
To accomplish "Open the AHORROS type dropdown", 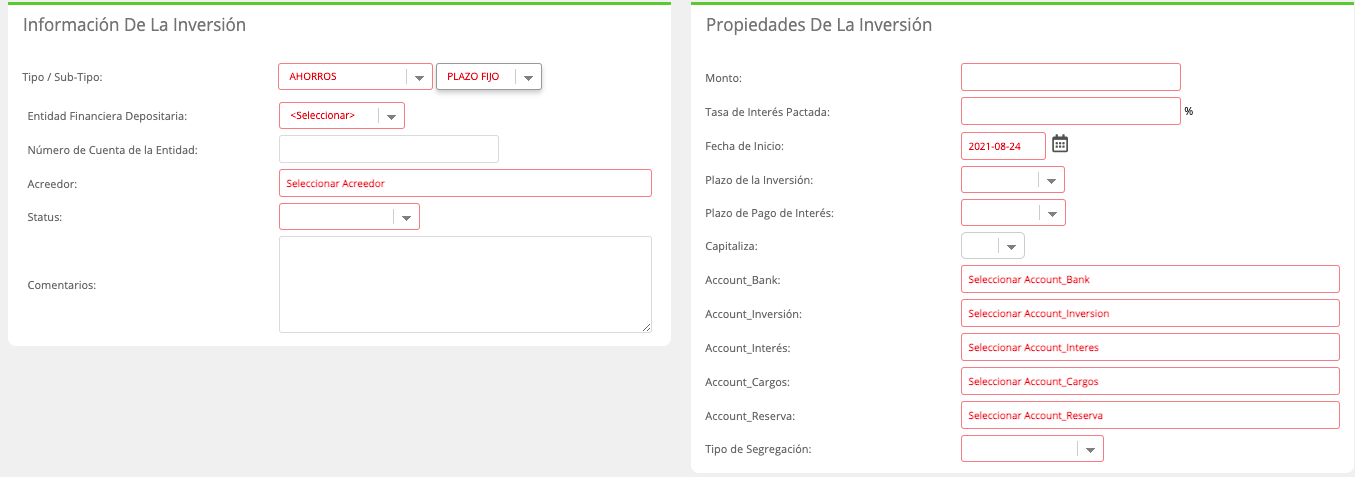I will [356, 77].
